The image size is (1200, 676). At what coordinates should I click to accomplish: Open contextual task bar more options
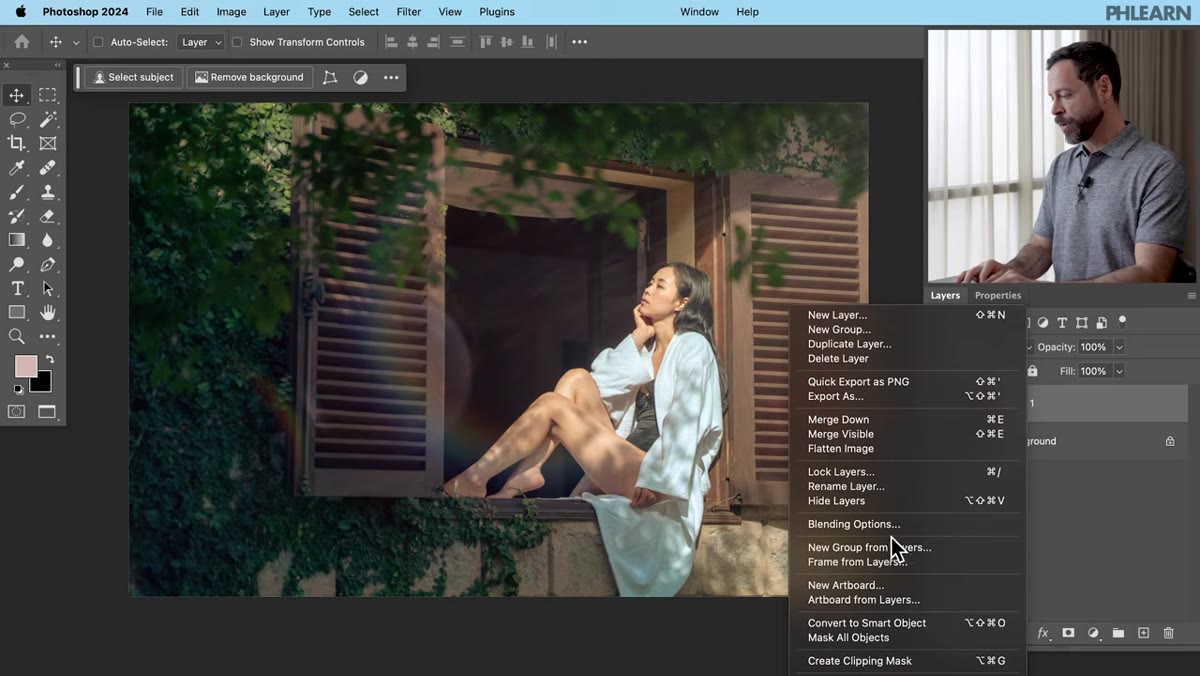click(x=391, y=77)
